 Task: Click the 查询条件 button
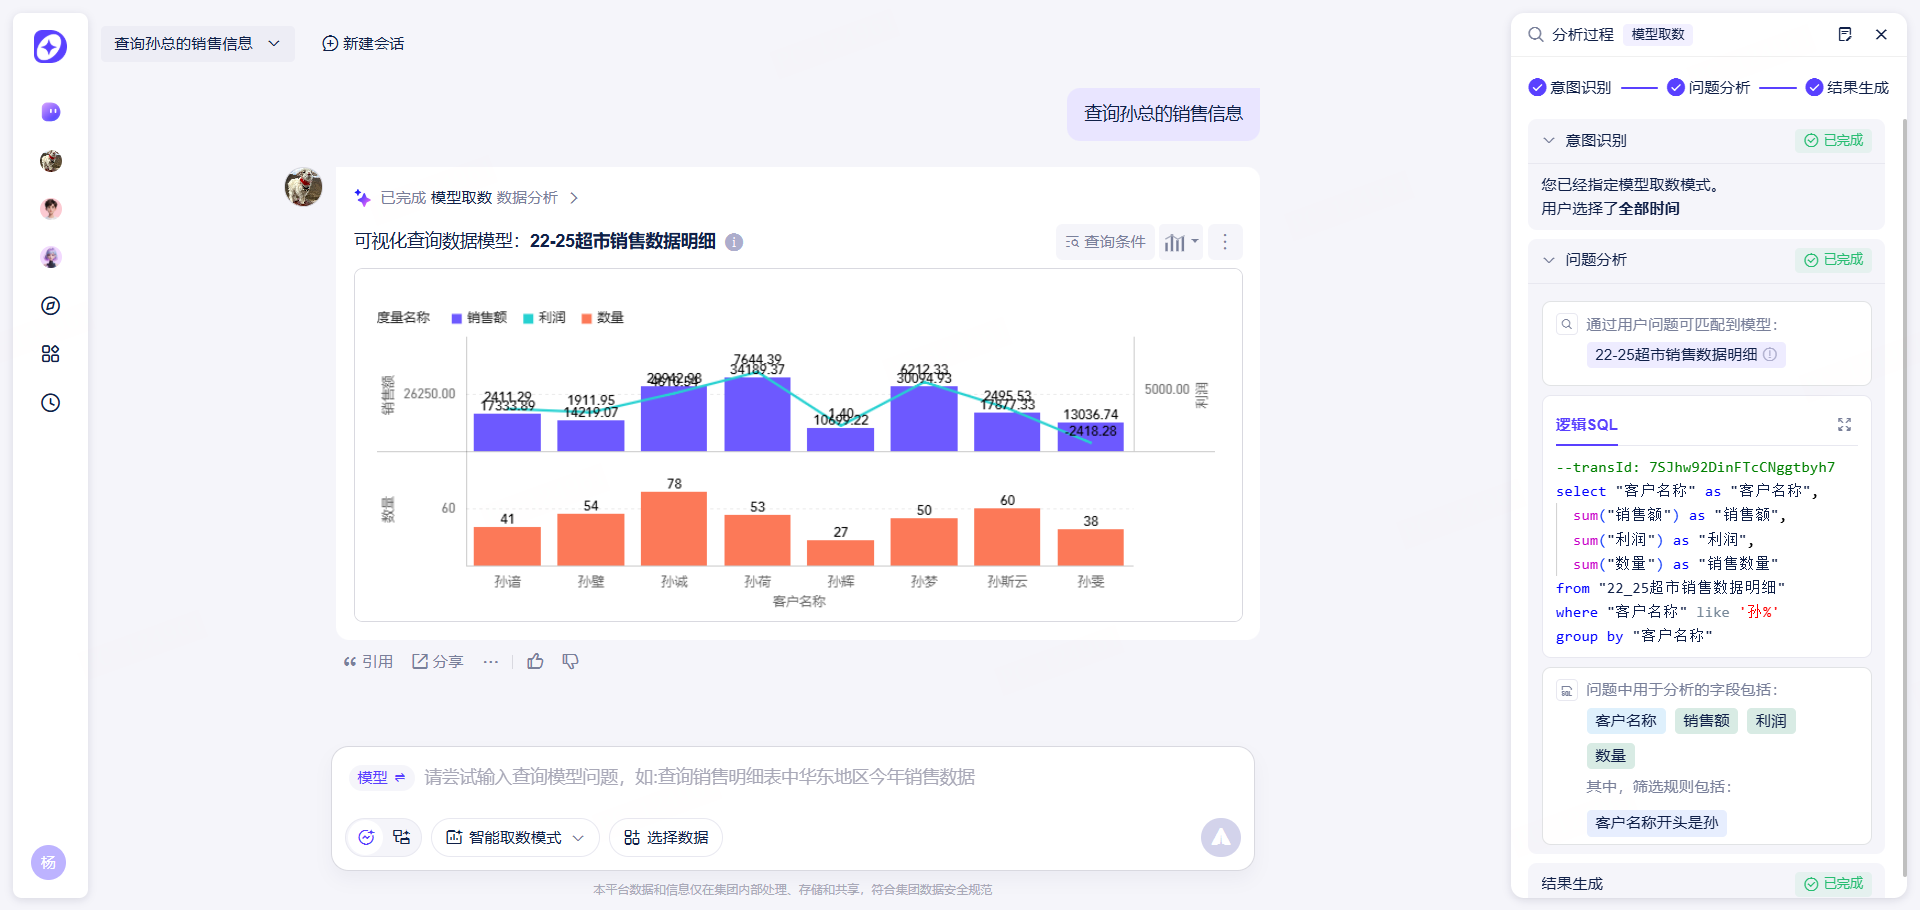coord(1105,242)
